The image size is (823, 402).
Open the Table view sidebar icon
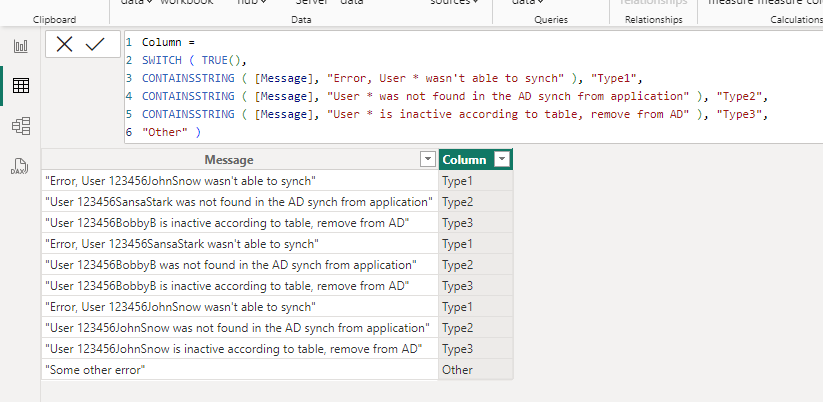20,86
